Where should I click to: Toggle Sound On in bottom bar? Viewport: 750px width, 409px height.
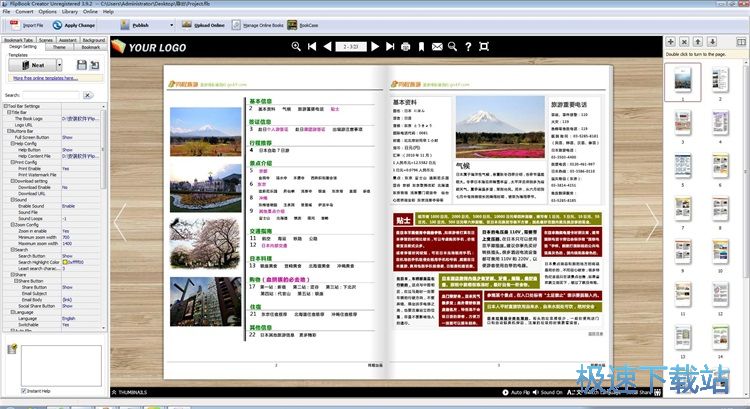(548, 392)
